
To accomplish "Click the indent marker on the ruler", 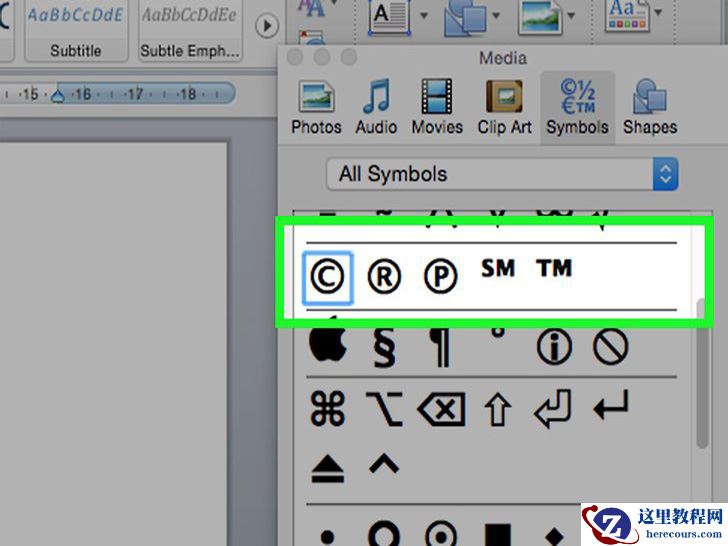I will [58, 96].
